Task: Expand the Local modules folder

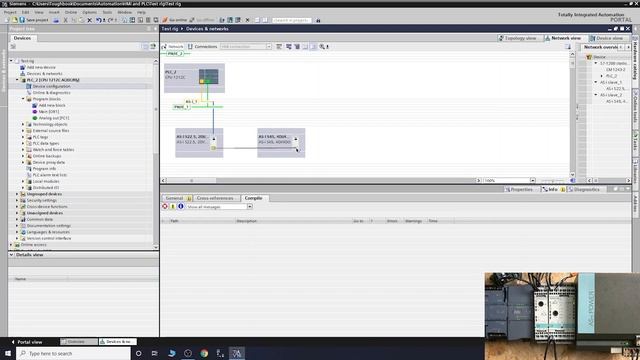Action: [x=23, y=181]
